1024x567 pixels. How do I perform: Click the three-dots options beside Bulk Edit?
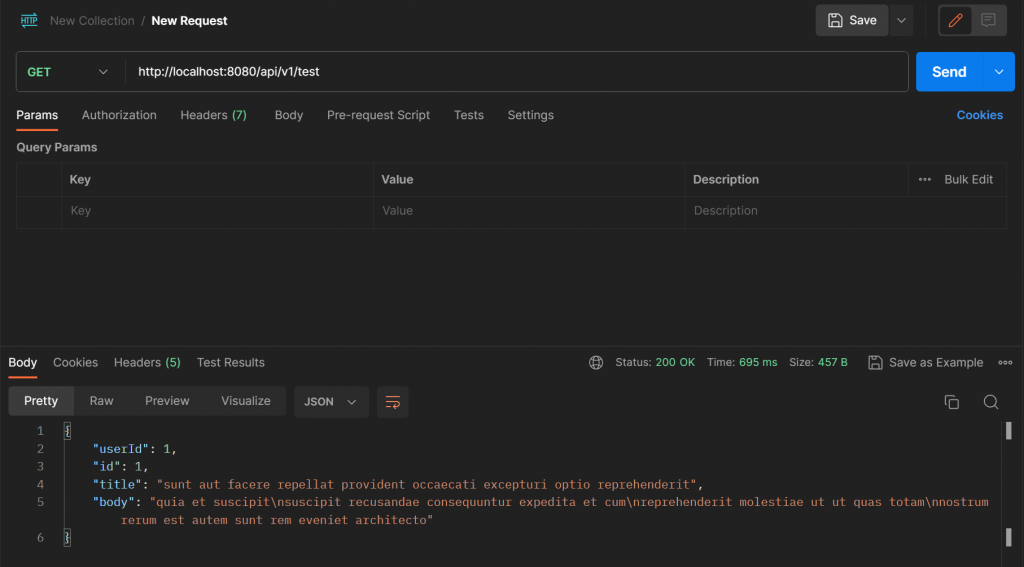coord(925,180)
